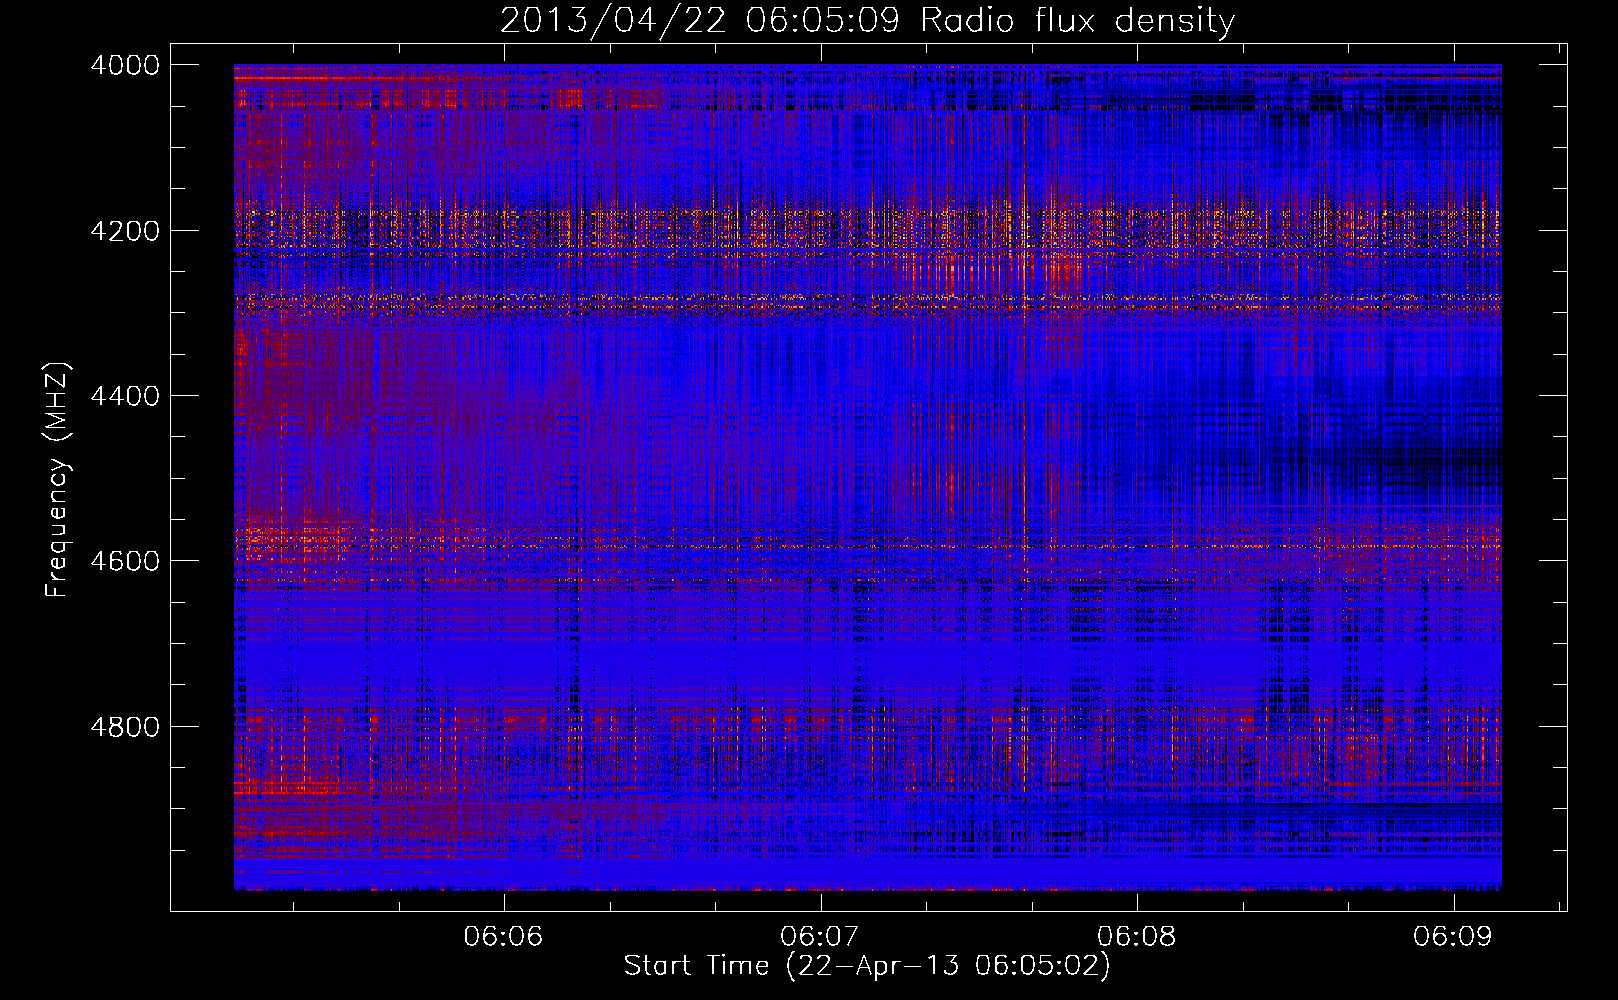Click the '4200' frequency axis label

point(125,230)
